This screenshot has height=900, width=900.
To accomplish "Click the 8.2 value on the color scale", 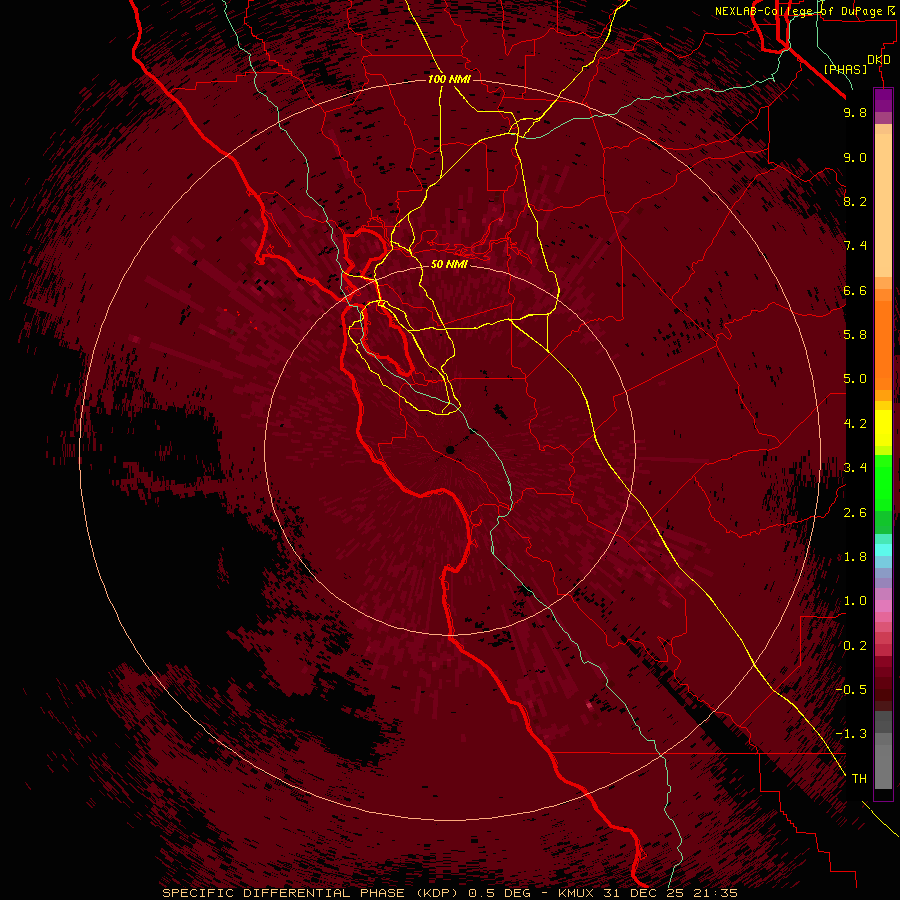I will pyautogui.click(x=855, y=201).
